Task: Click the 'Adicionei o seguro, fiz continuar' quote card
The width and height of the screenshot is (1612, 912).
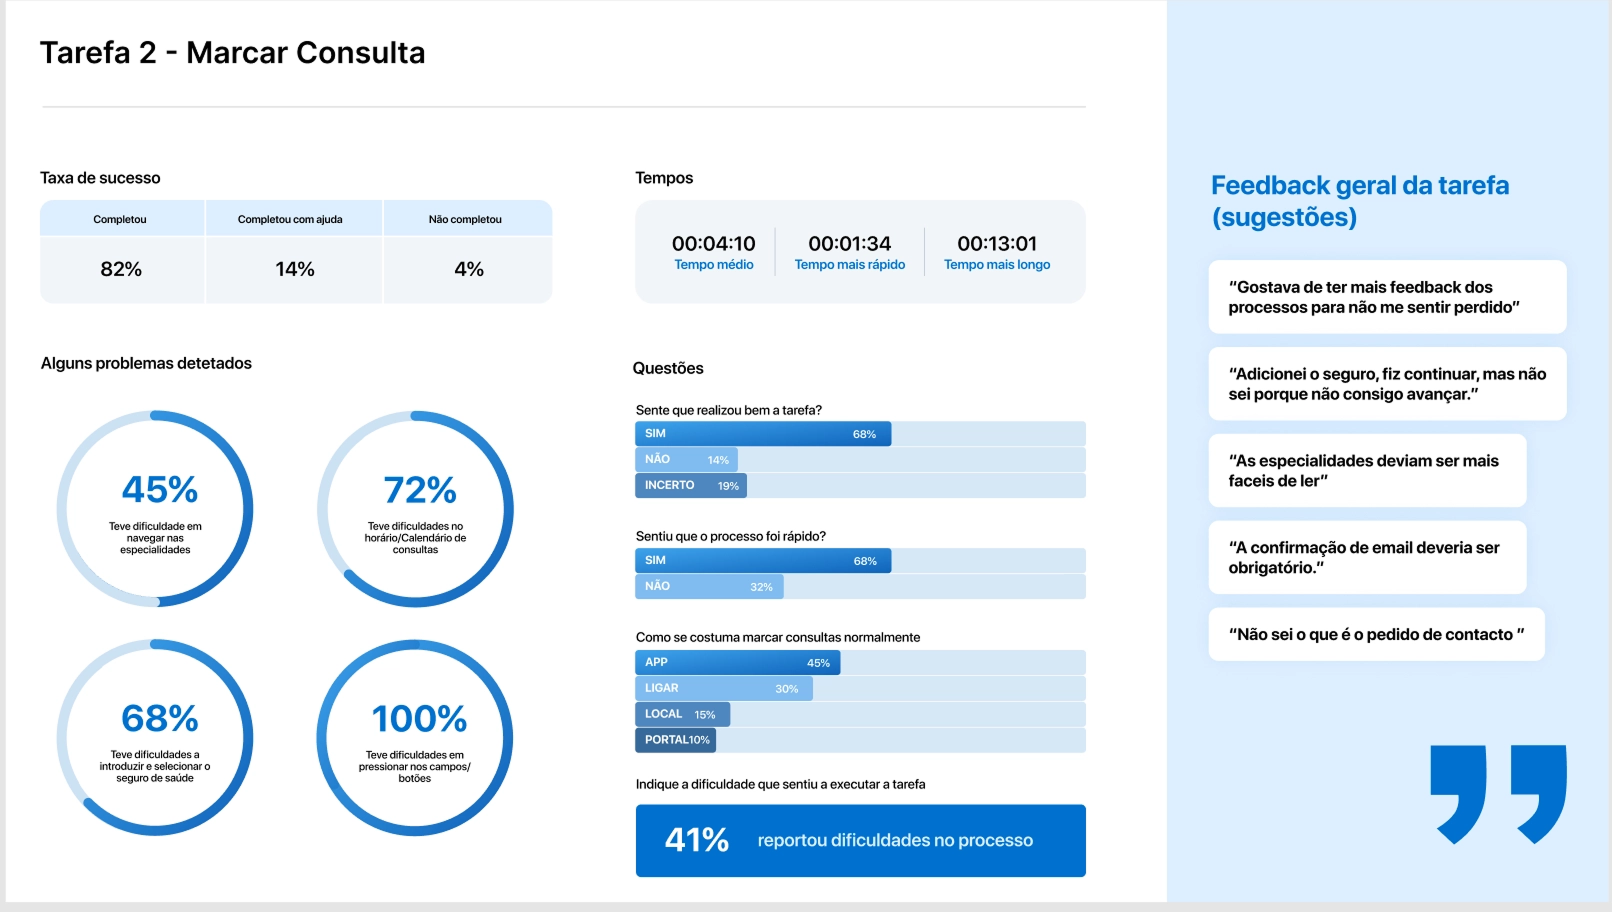Action: pos(1387,384)
